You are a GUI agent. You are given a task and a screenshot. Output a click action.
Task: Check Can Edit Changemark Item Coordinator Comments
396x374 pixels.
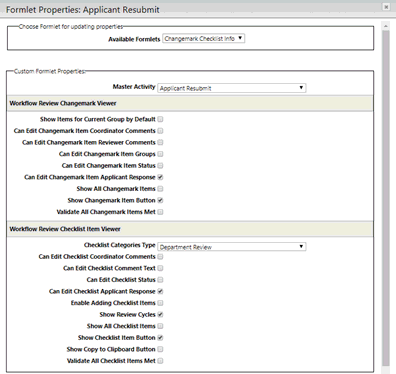coord(160,131)
